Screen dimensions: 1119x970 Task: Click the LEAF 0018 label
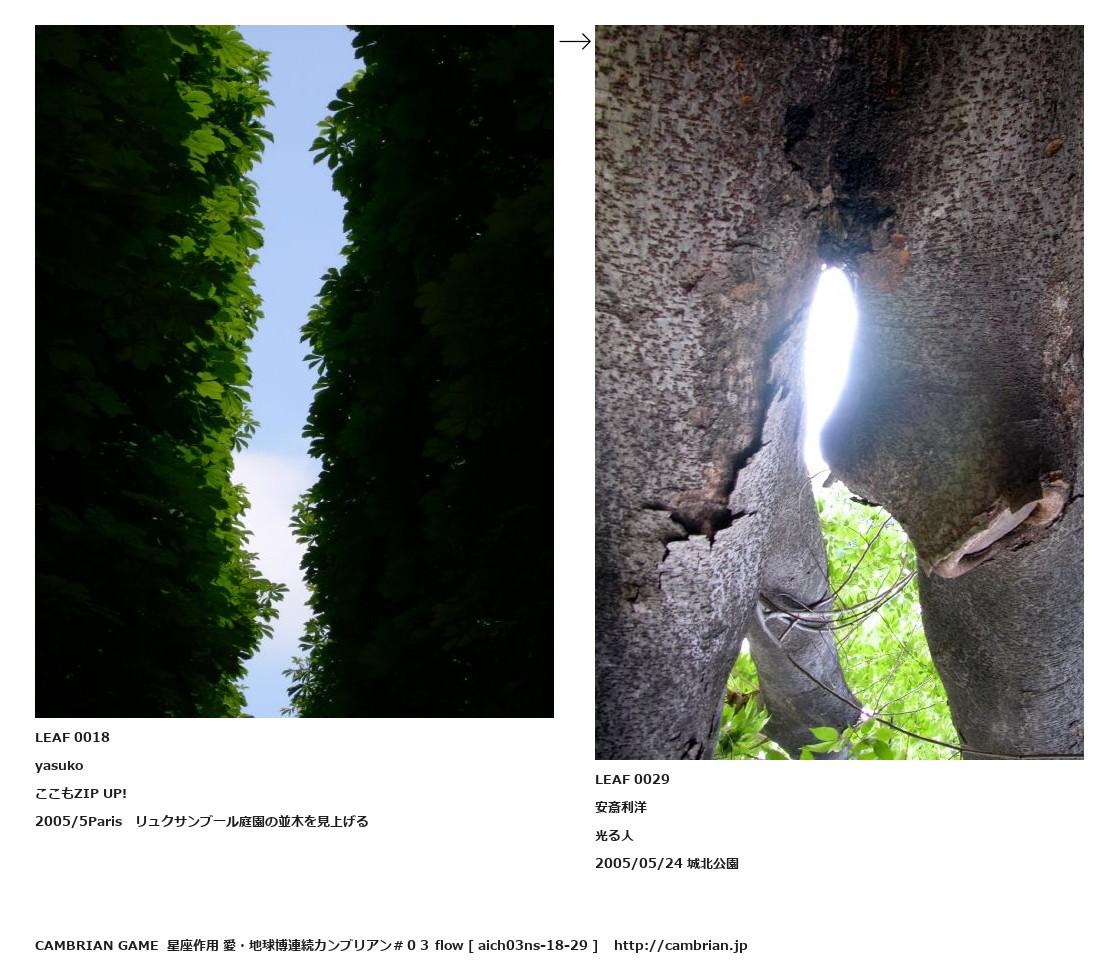[x=72, y=737]
